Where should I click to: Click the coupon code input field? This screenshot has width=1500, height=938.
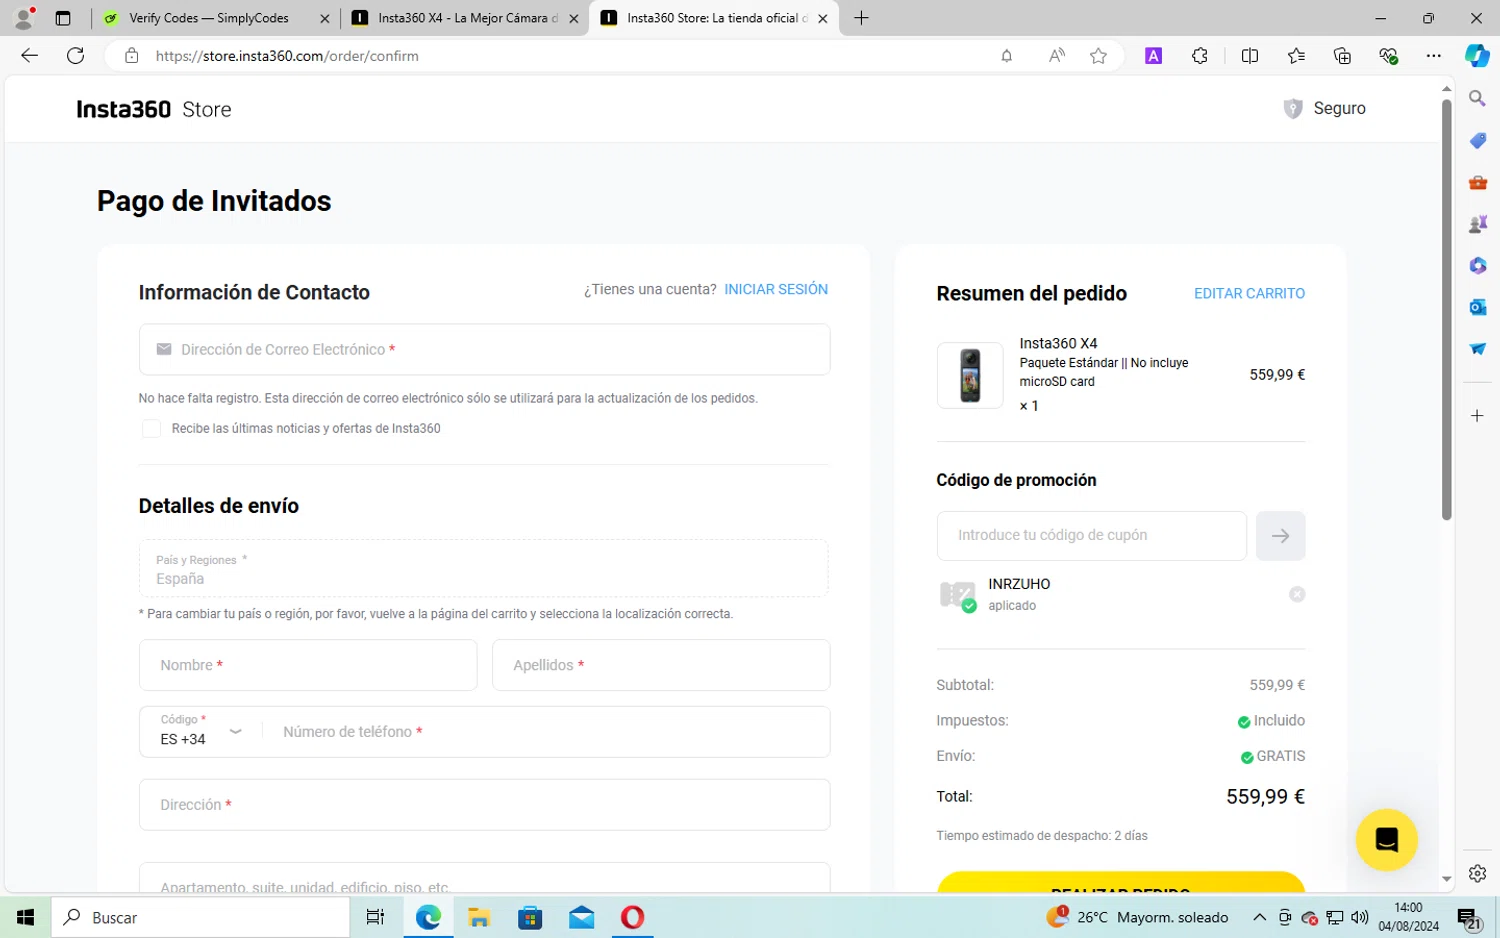pos(1092,536)
